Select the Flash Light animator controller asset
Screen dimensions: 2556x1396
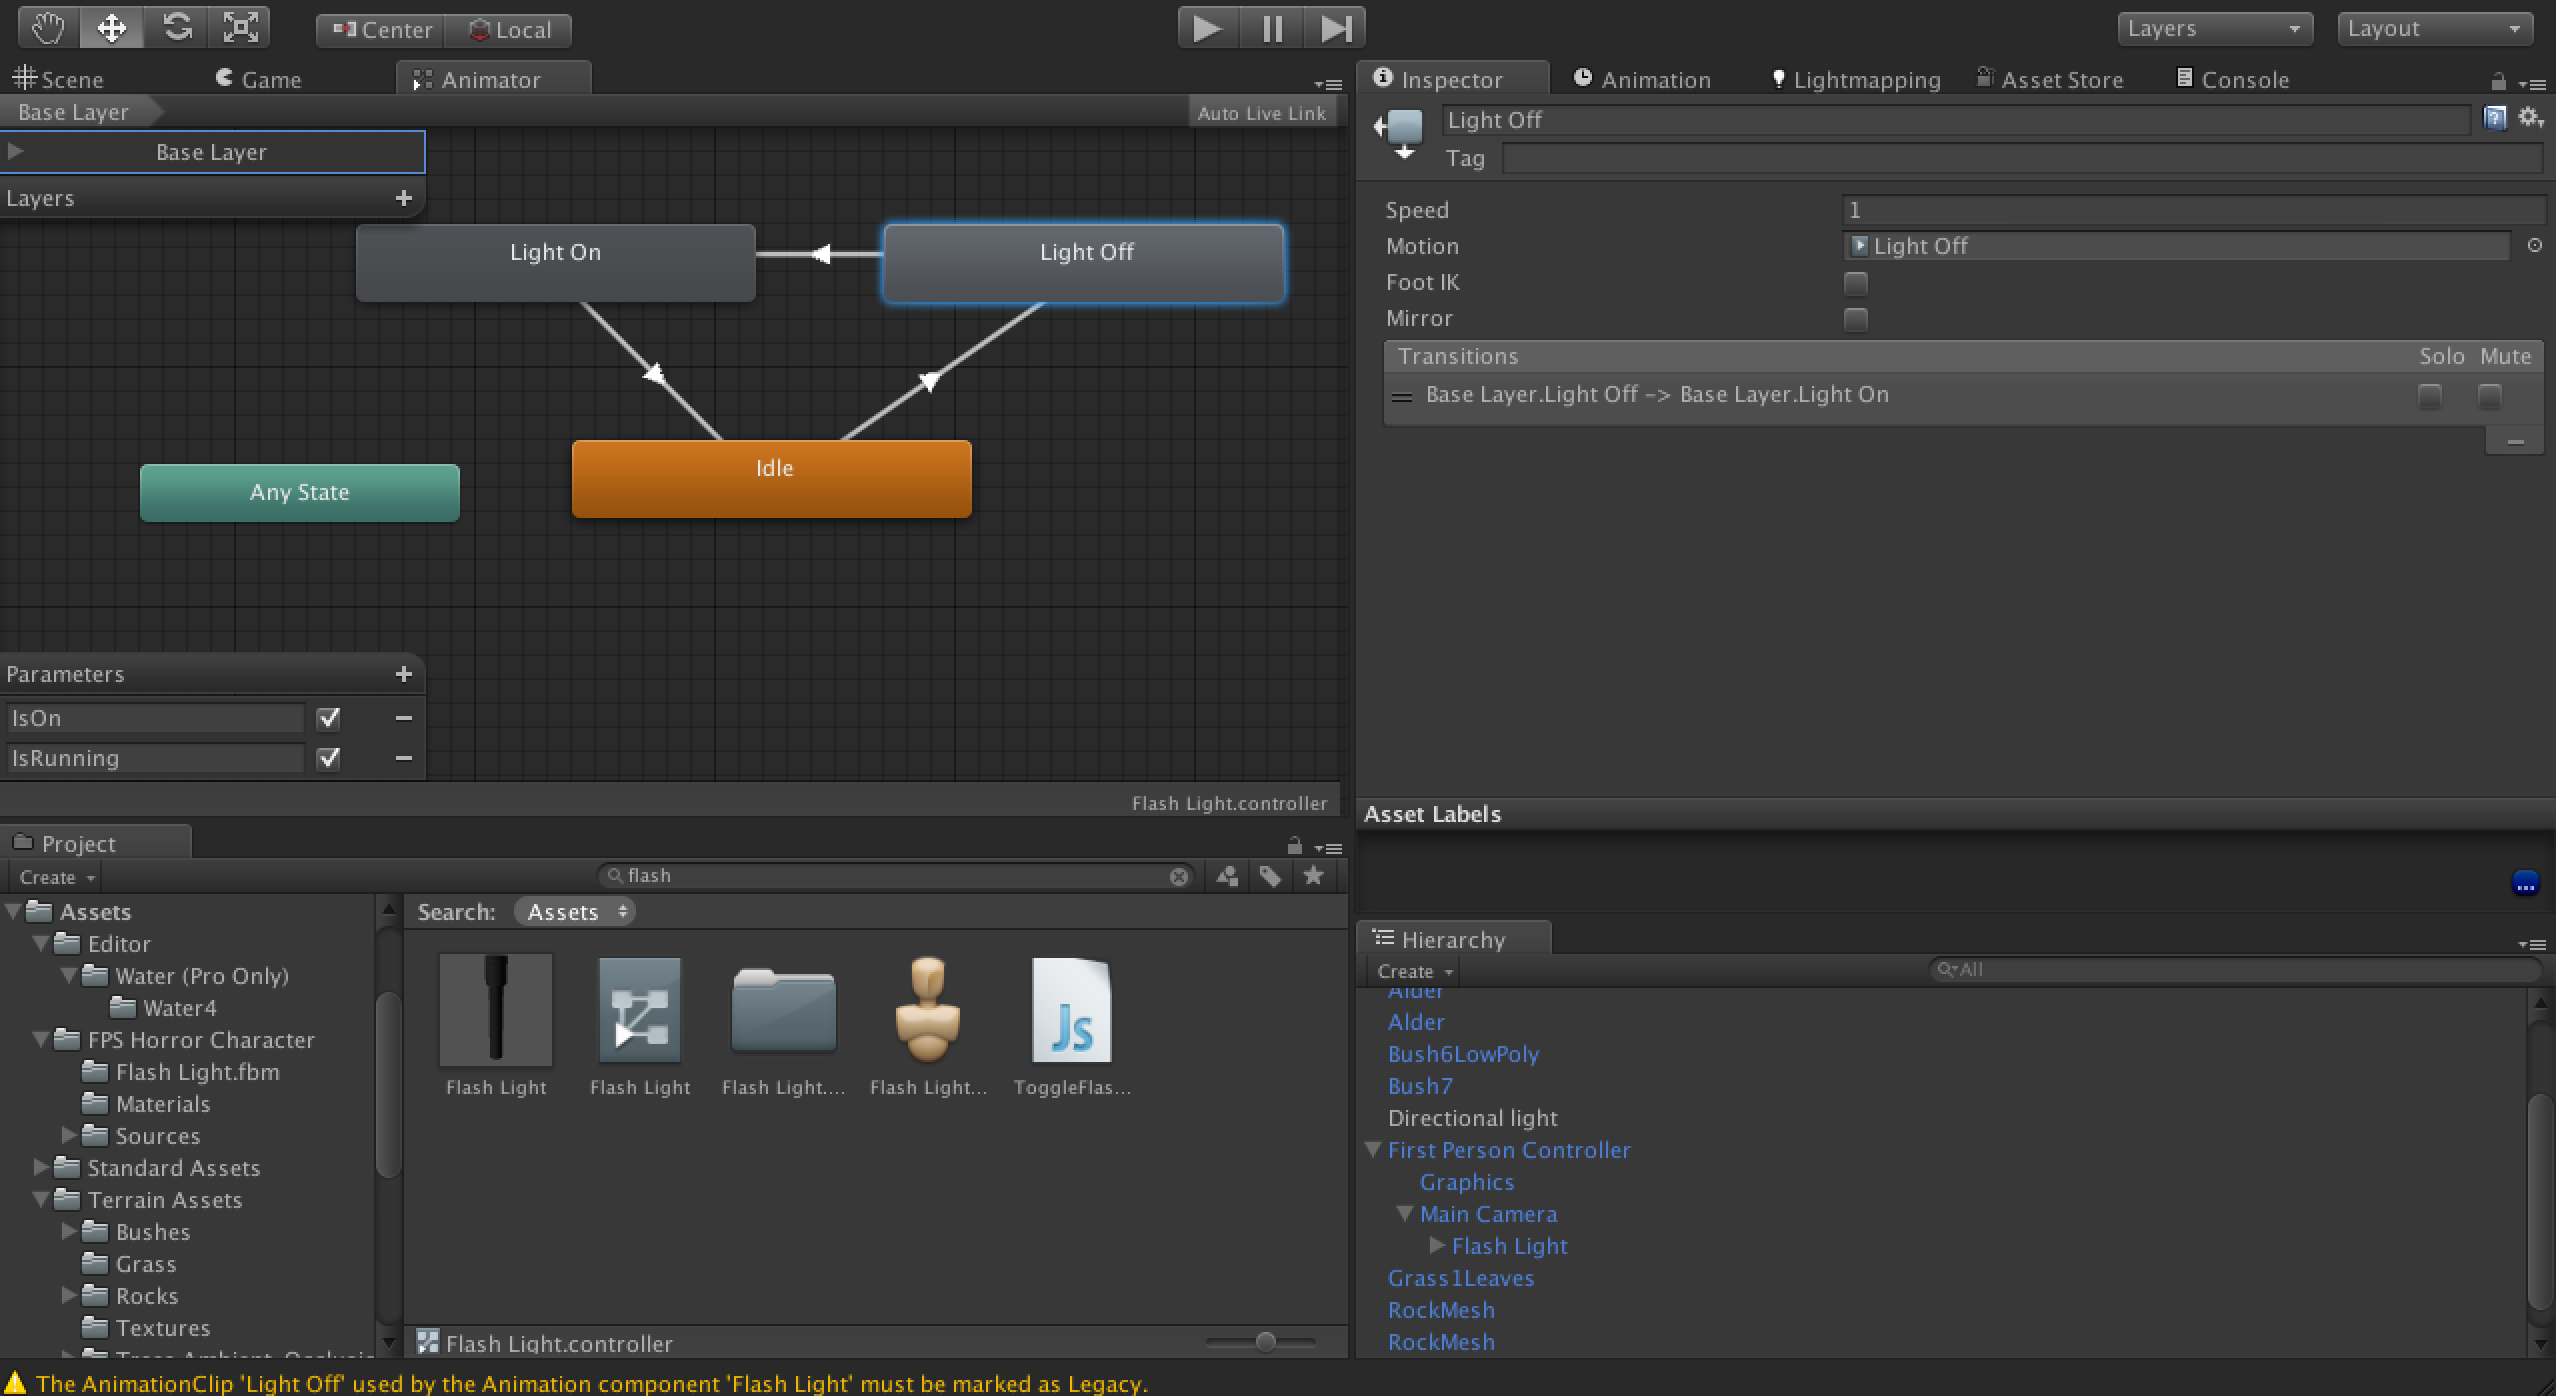640,1026
